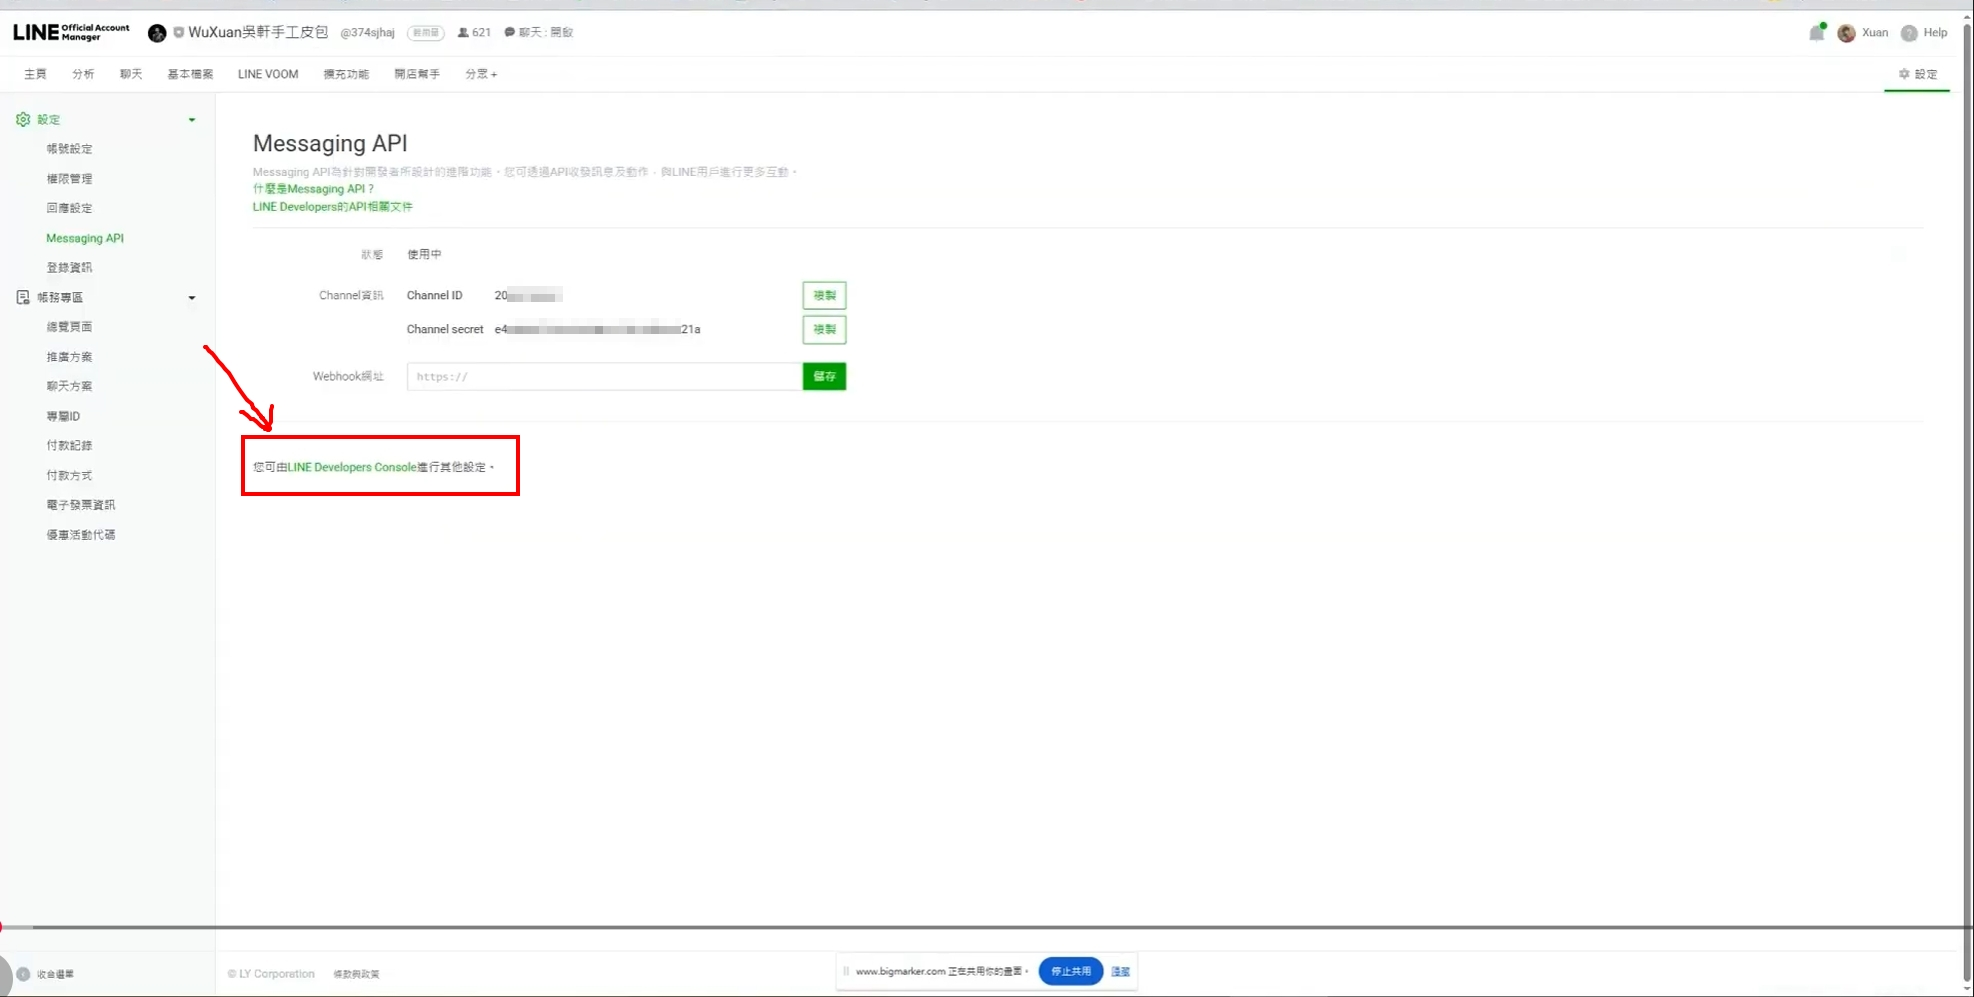The image size is (1974, 997).
Task: Go to the 主頁 tab
Action: click(x=35, y=74)
